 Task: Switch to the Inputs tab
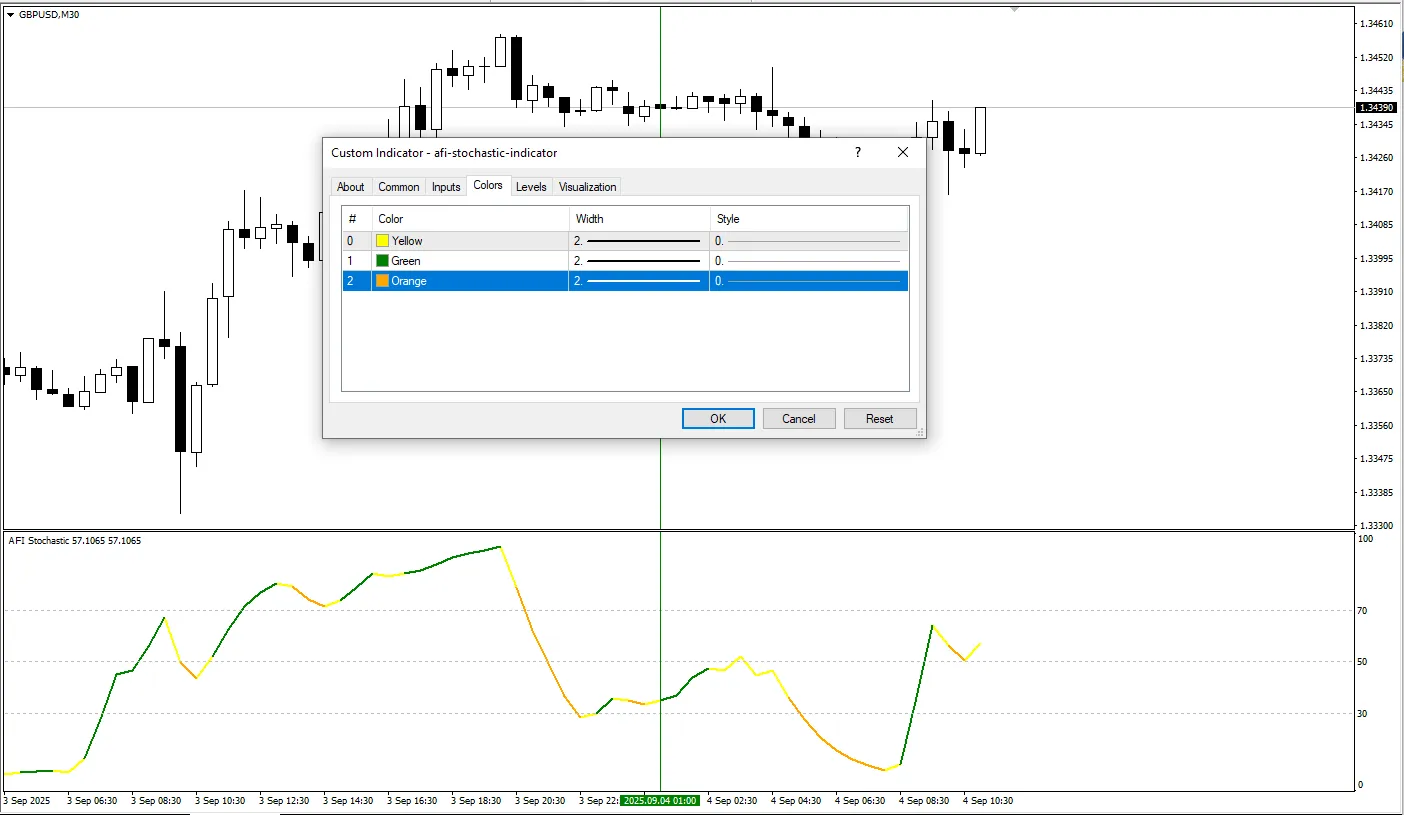pos(445,186)
